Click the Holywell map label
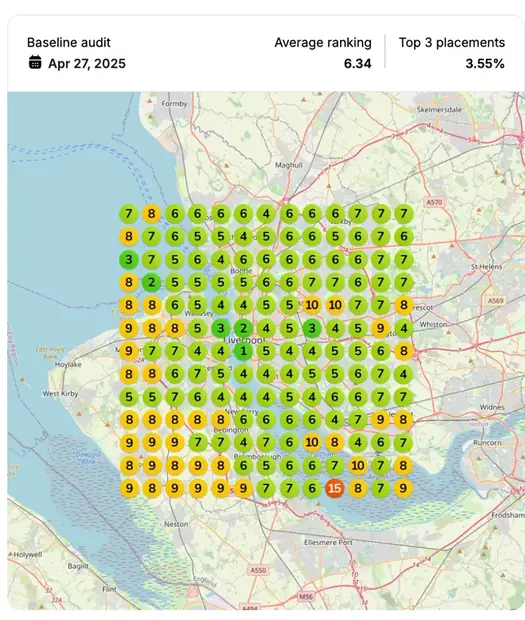This screenshot has width=525, height=620. click(28, 555)
